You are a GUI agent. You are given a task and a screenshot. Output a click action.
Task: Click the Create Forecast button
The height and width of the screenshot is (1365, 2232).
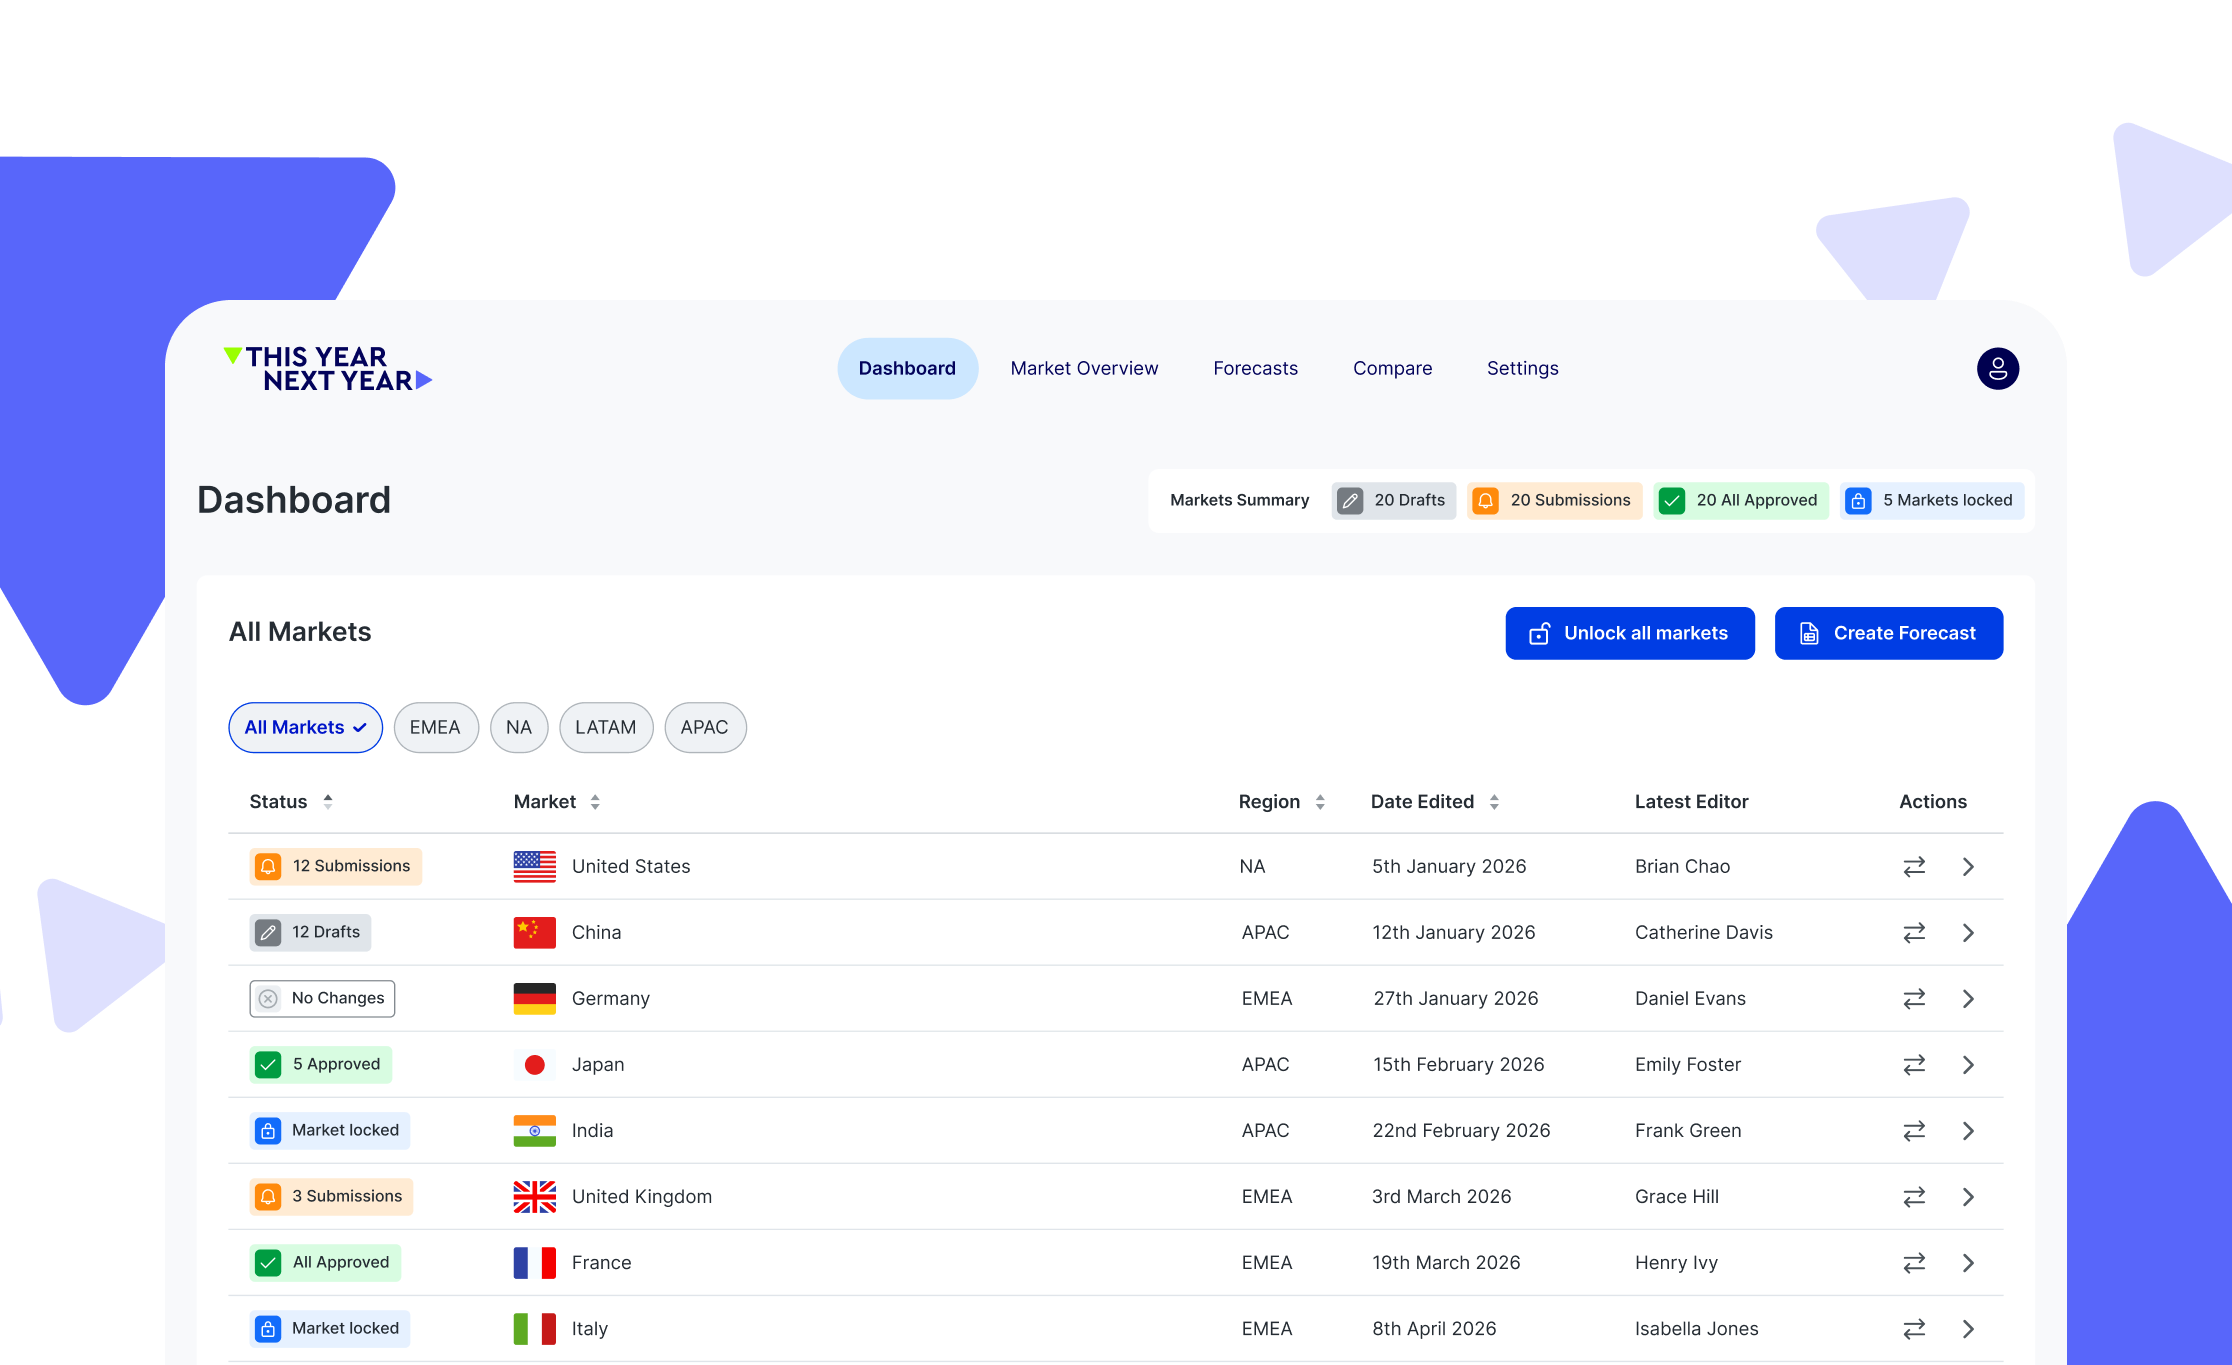click(1889, 634)
